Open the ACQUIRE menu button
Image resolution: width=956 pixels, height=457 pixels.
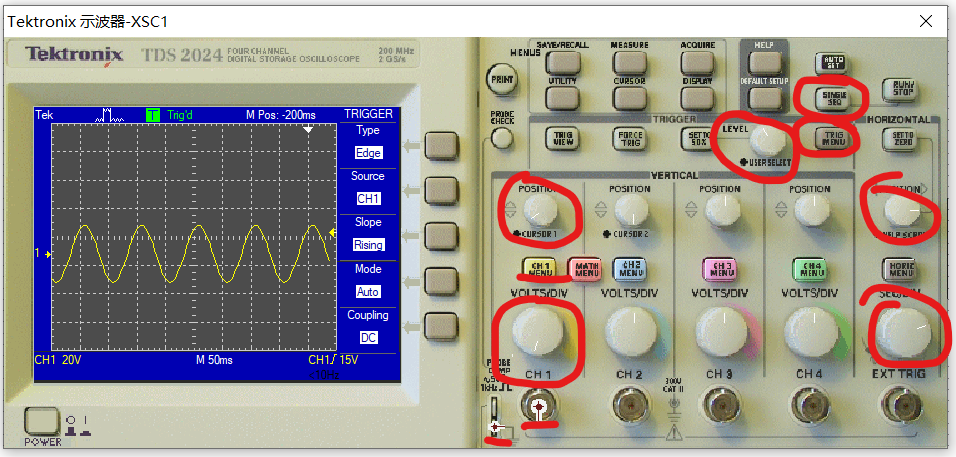(697, 62)
